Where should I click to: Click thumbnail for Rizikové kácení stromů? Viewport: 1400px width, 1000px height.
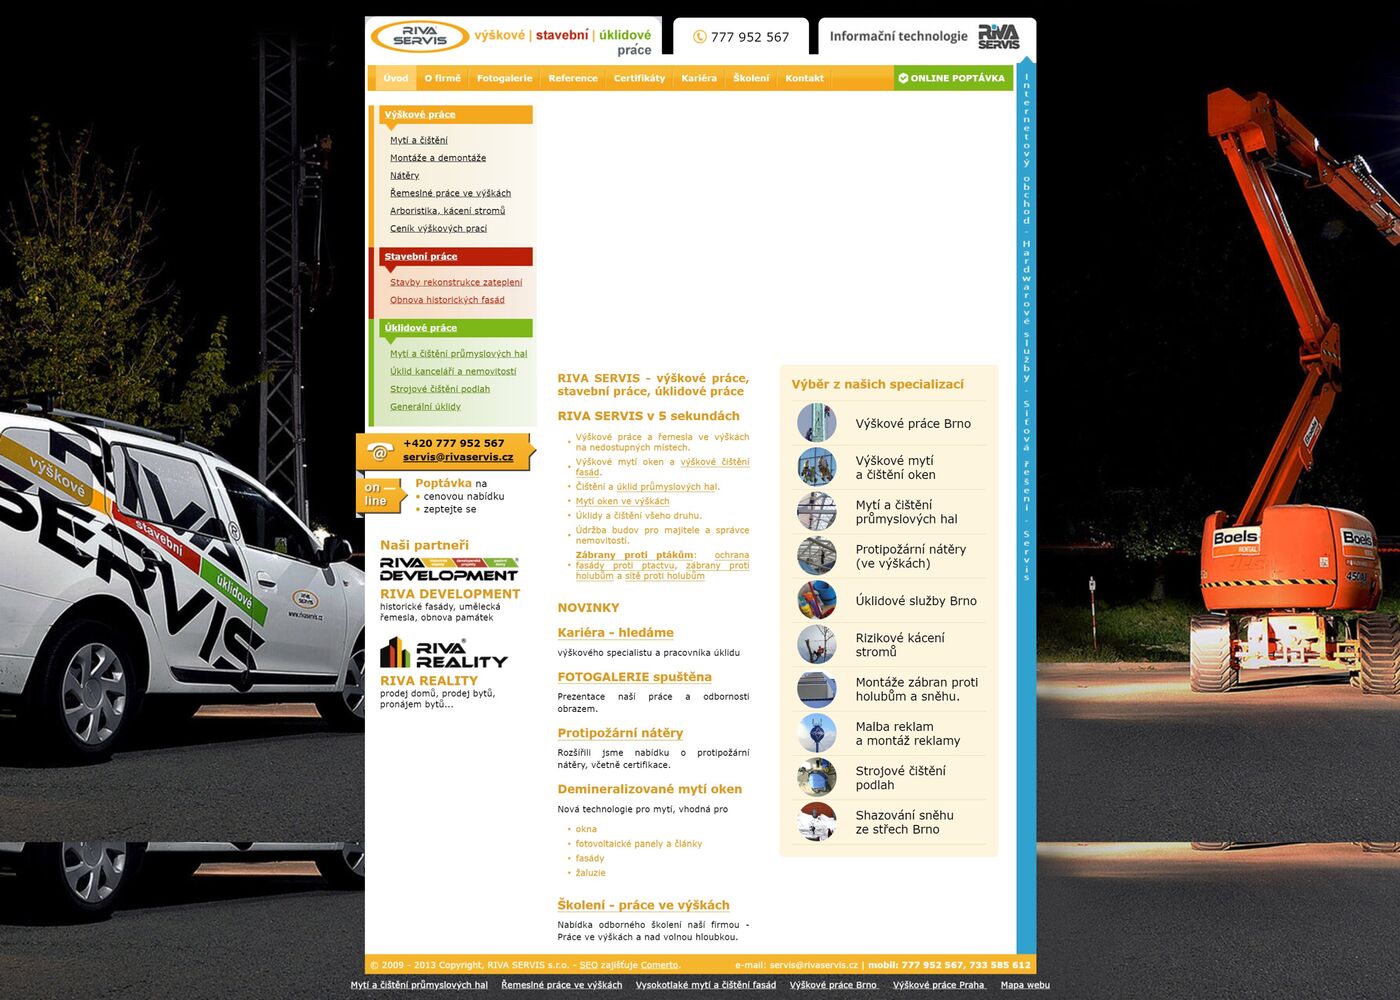[x=816, y=644]
